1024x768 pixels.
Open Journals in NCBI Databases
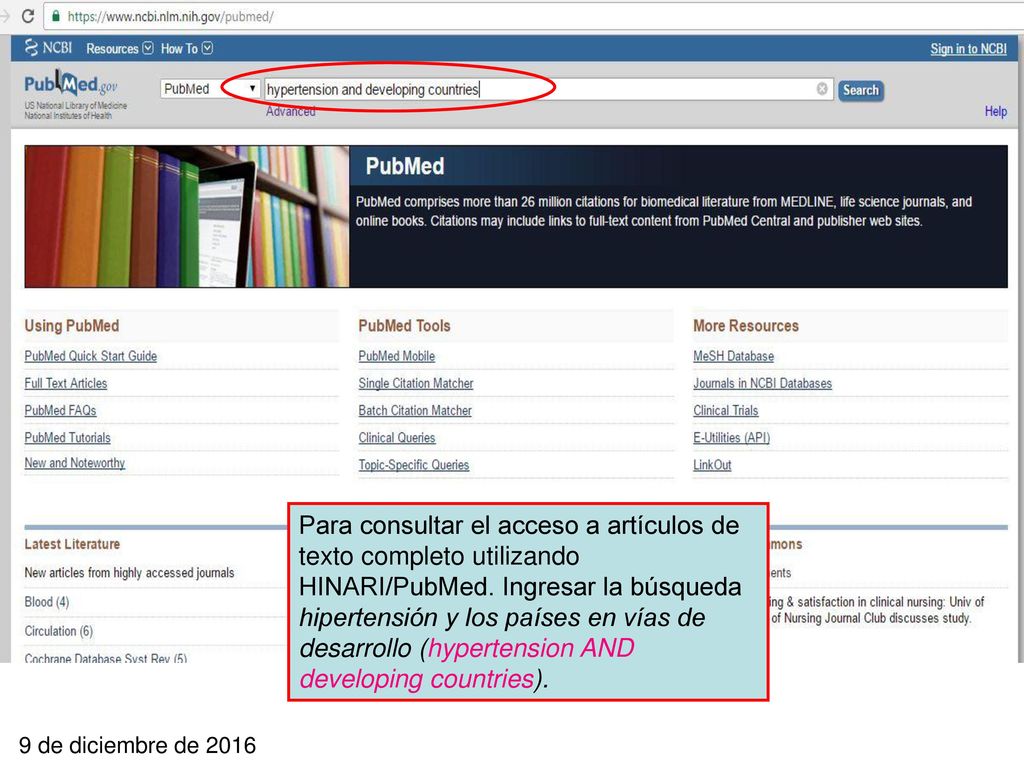coord(762,383)
